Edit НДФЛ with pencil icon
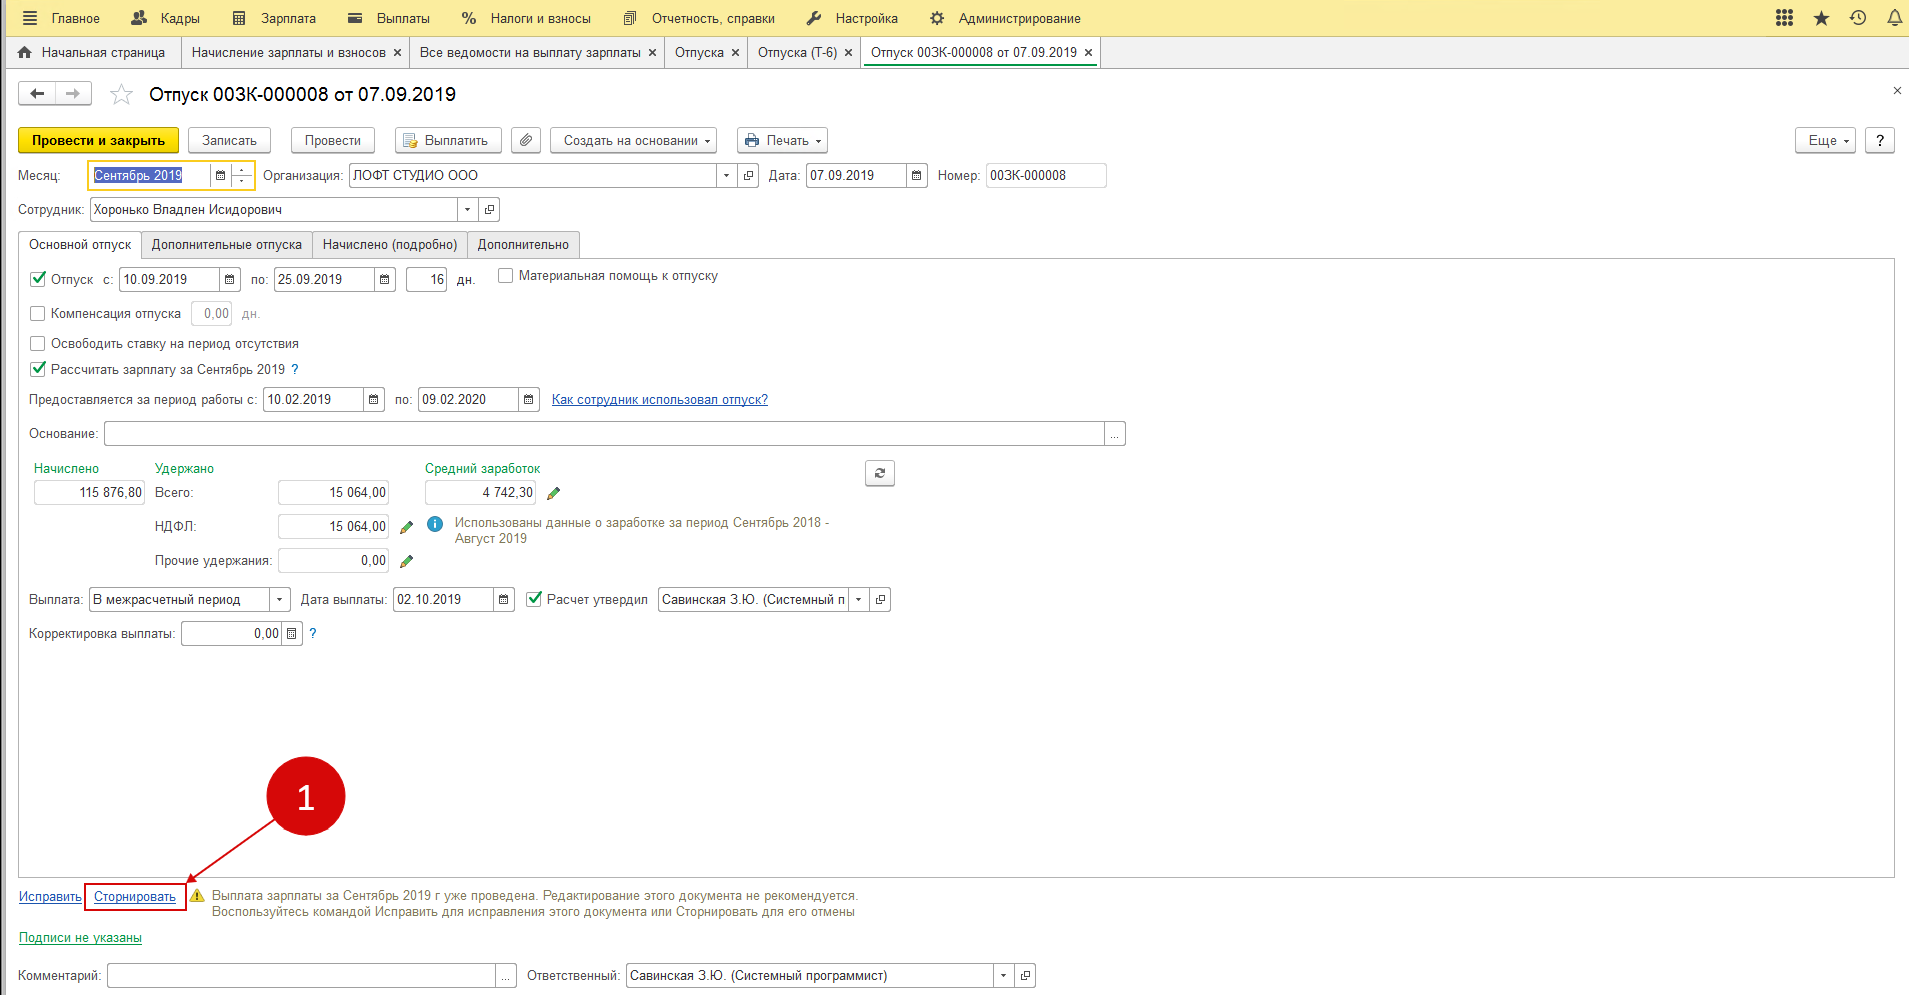This screenshot has width=1909, height=995. [407, 527]
